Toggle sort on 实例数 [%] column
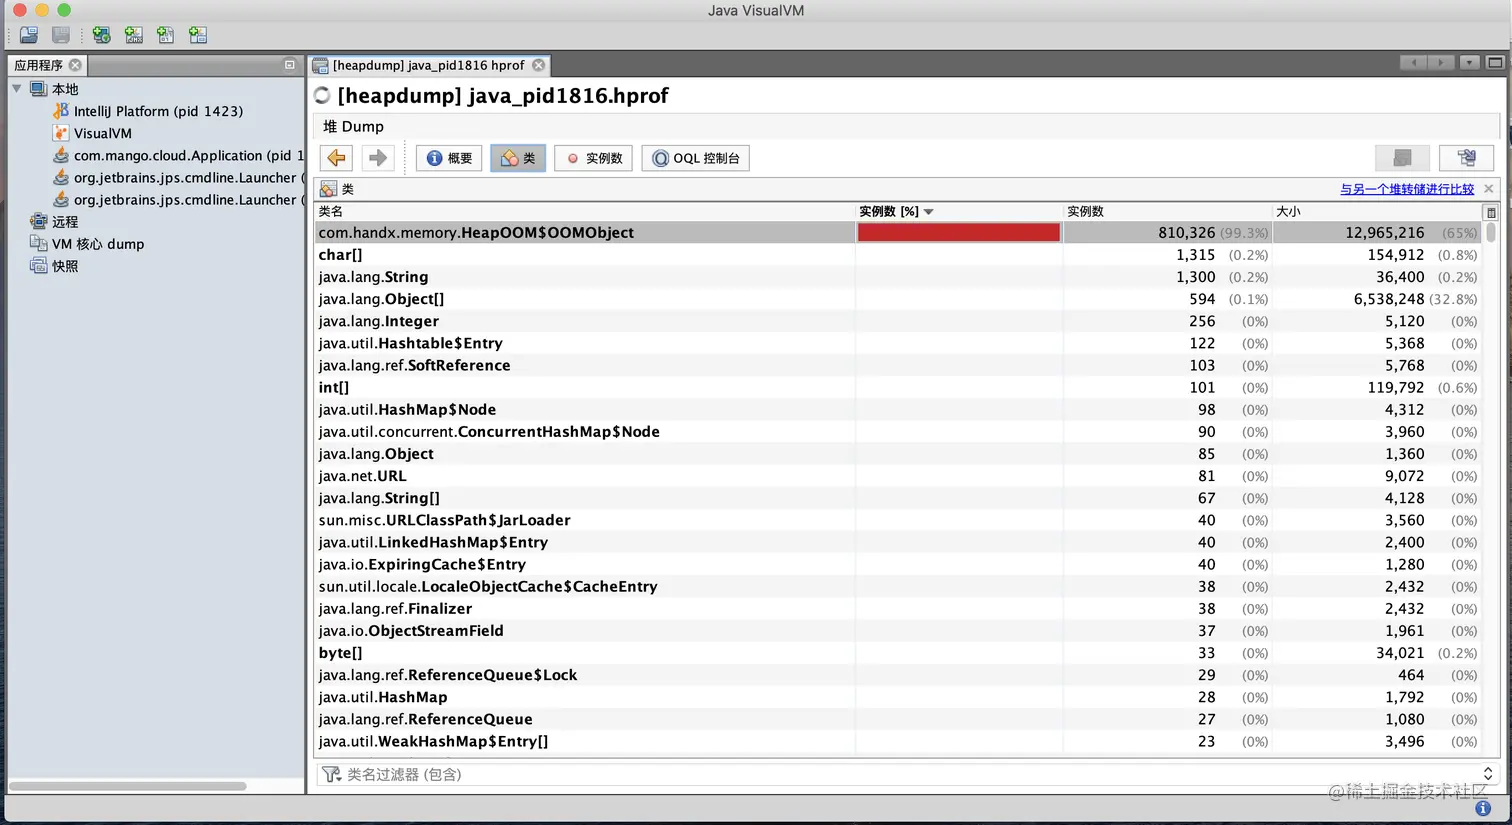 (x=959, y=211)
